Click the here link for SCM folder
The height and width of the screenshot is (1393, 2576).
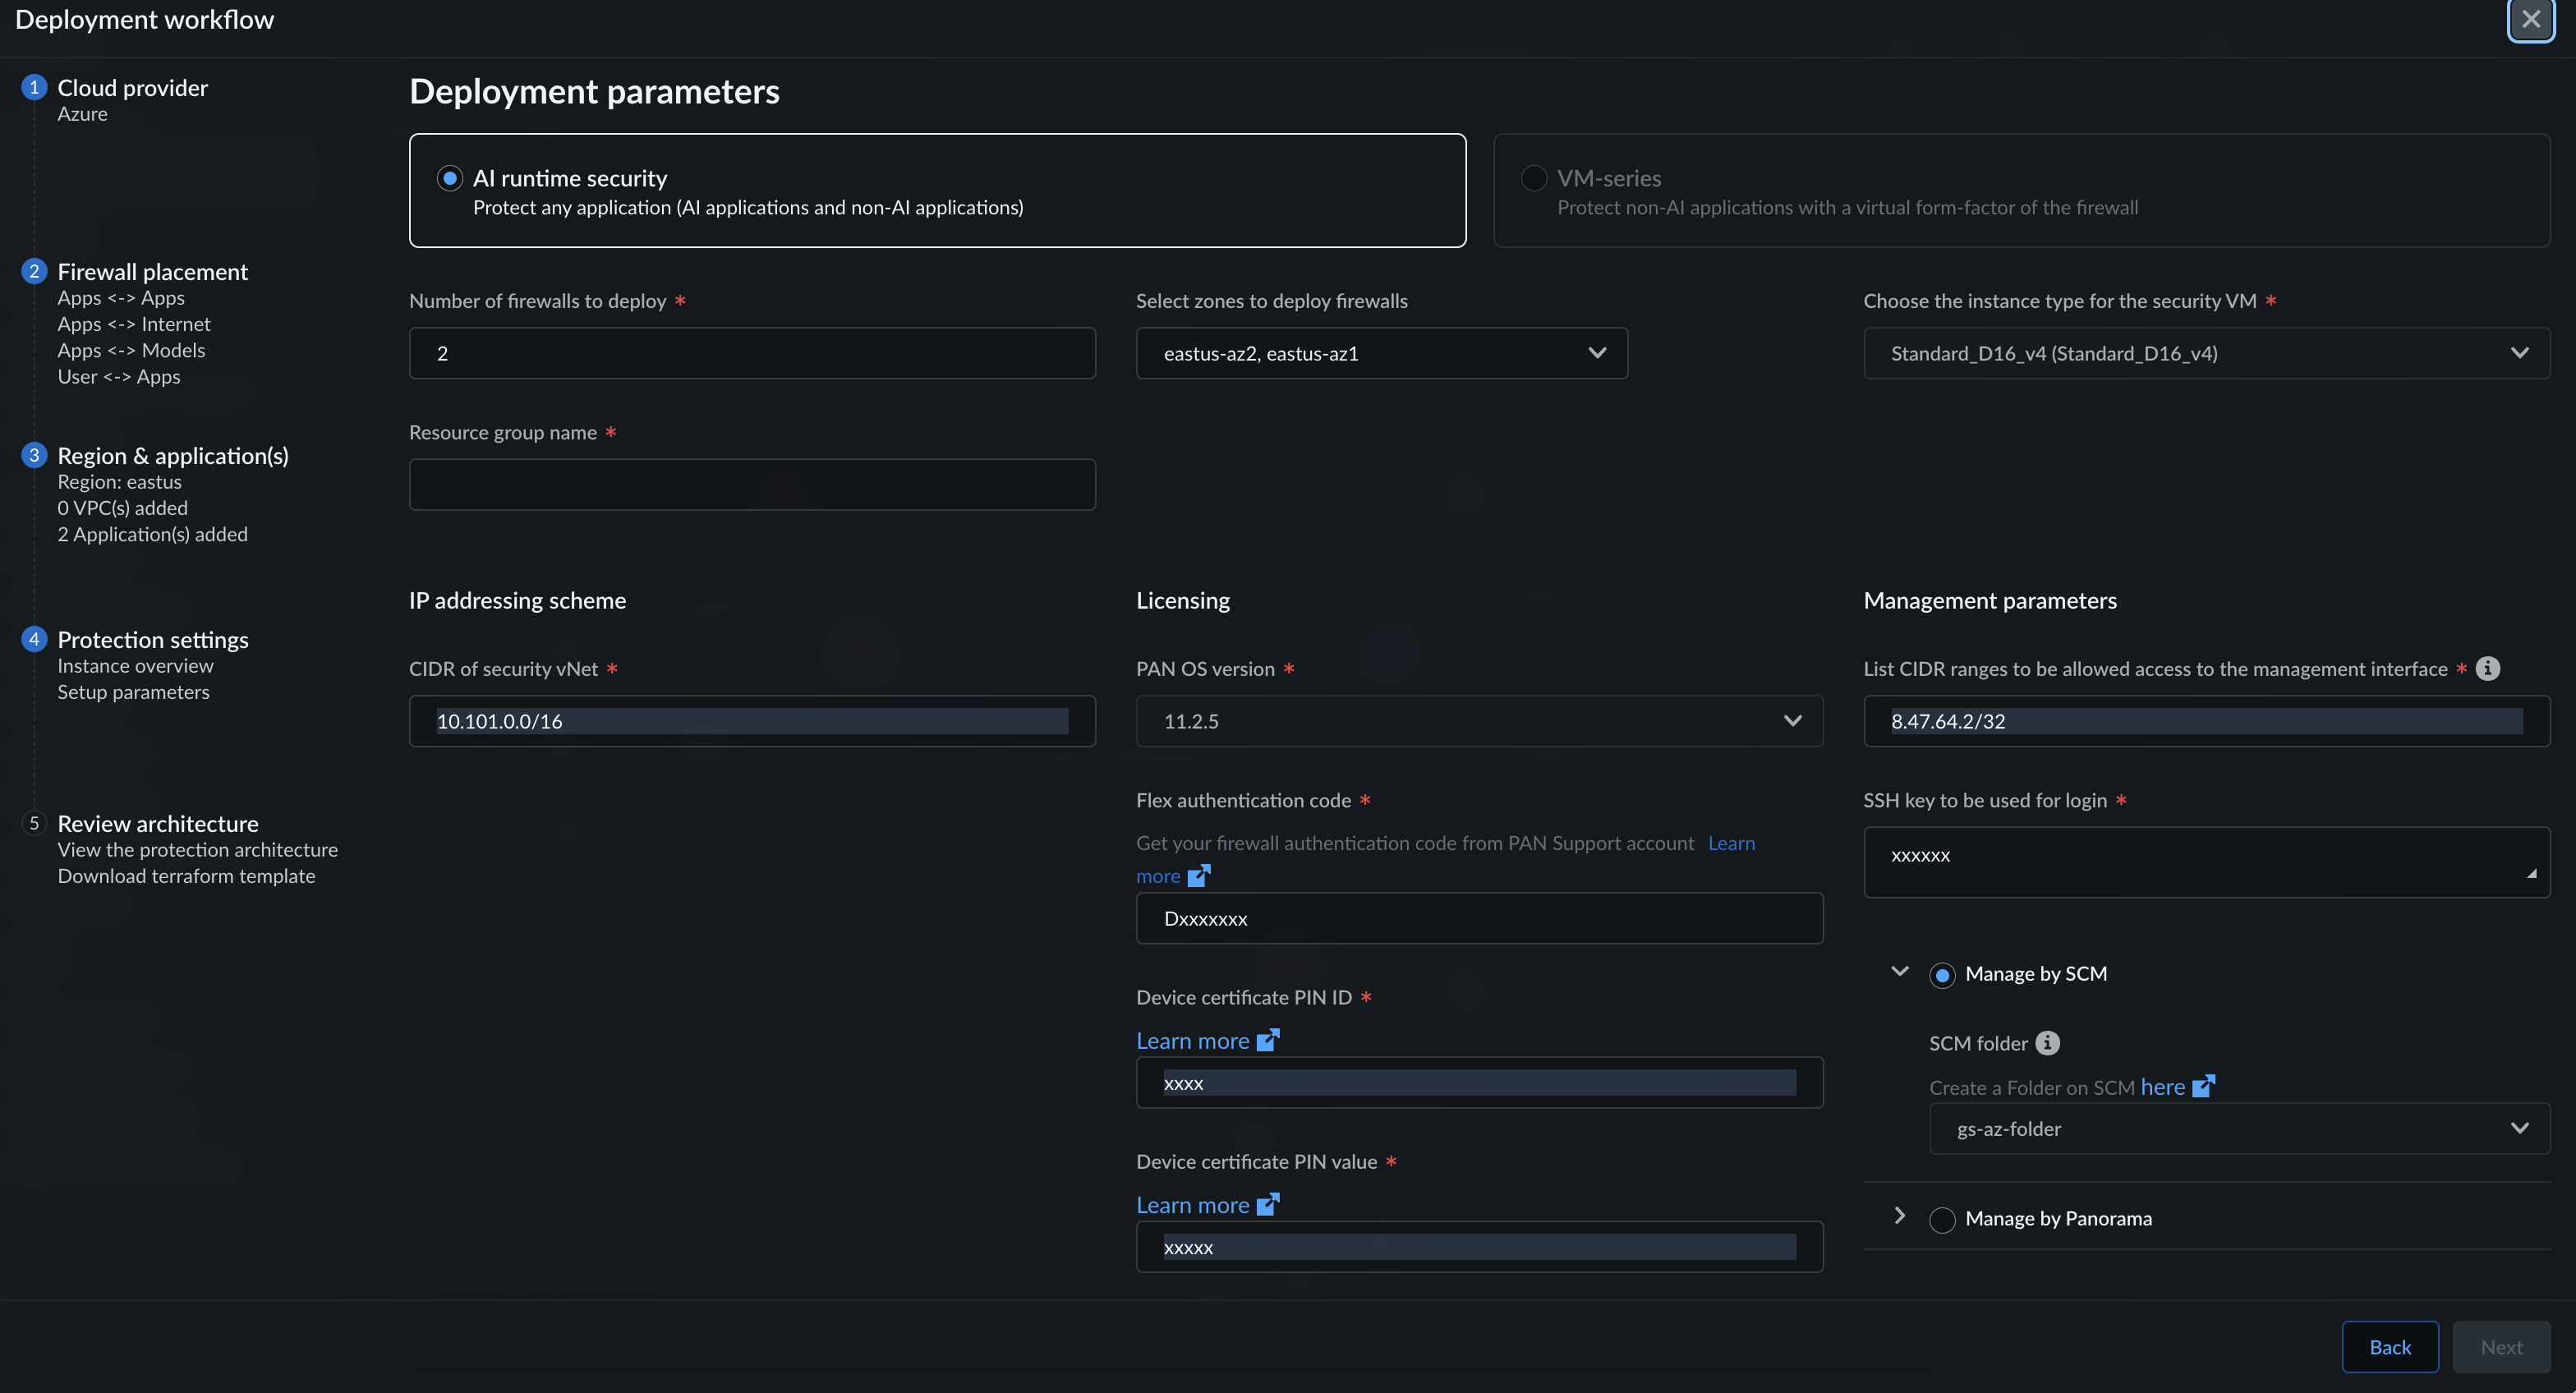click(x=2162, y=1087)
